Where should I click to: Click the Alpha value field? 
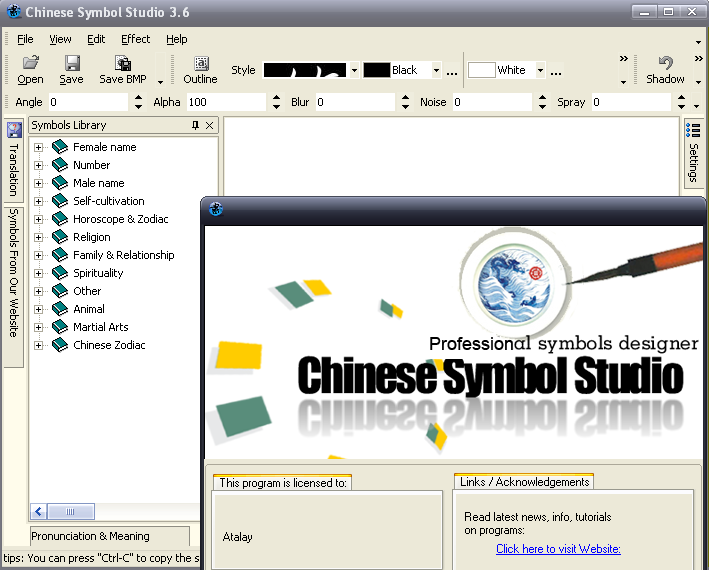click(227, 102)
